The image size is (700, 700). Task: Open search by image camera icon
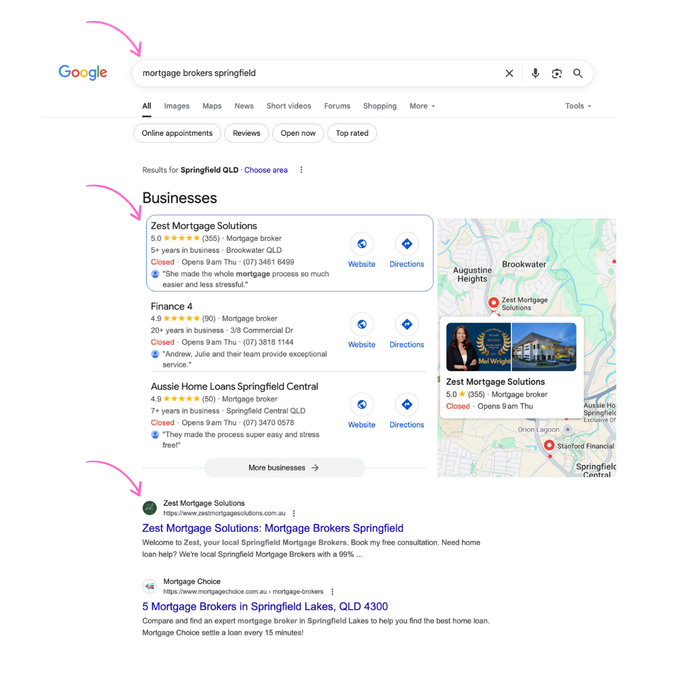click(x=556, y=73)
